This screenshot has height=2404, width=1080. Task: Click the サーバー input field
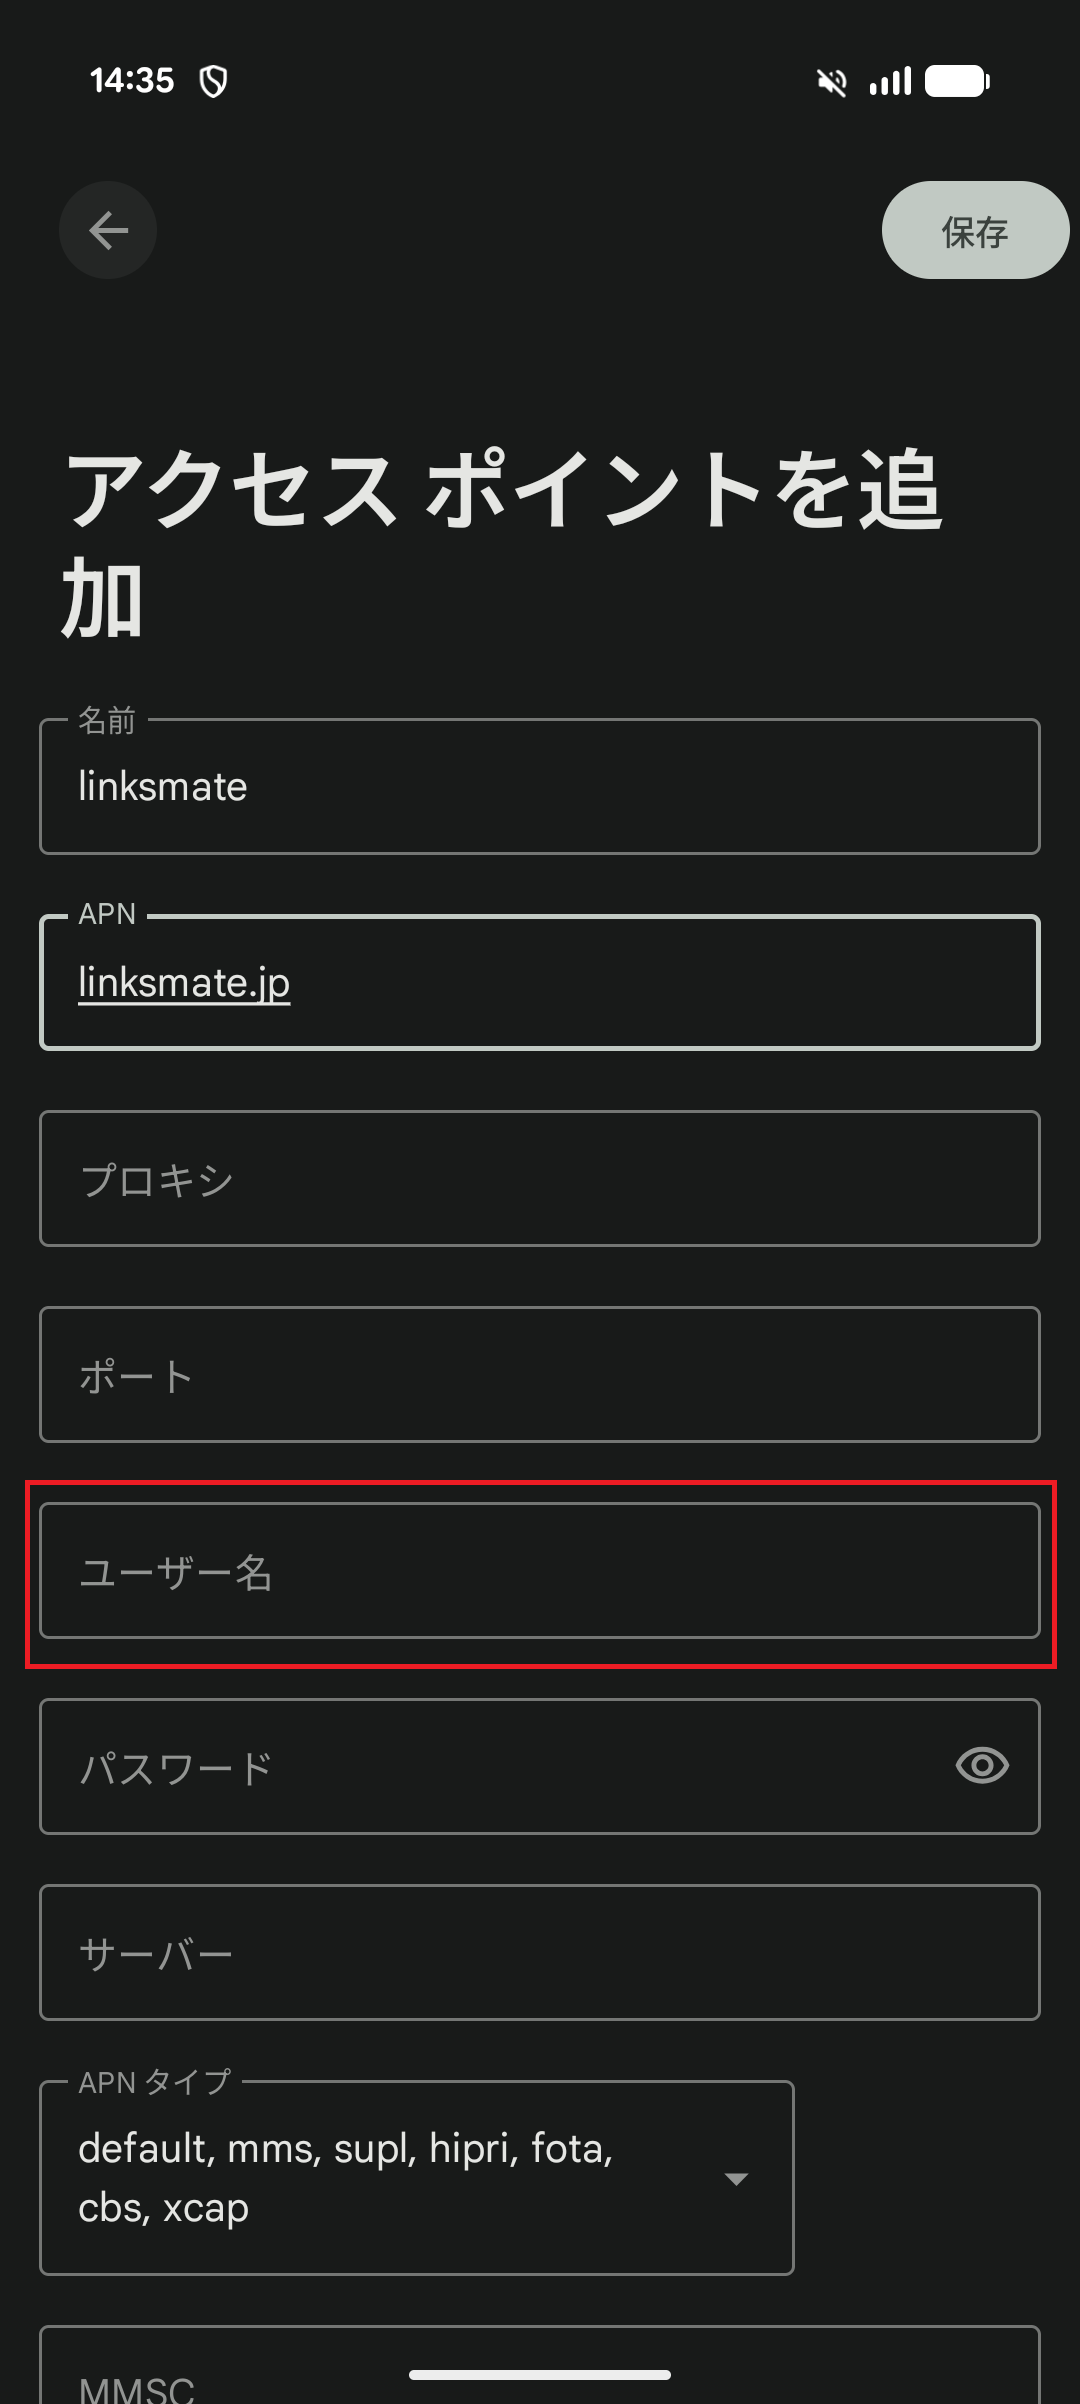tap(540, 1952)
